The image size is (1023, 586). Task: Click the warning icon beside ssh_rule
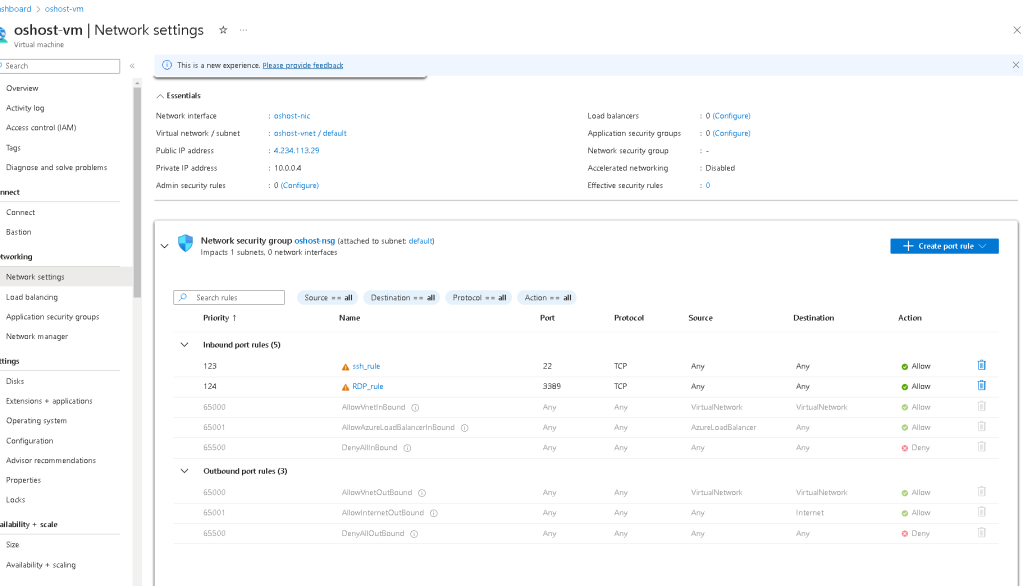click(x=345, y=367)
